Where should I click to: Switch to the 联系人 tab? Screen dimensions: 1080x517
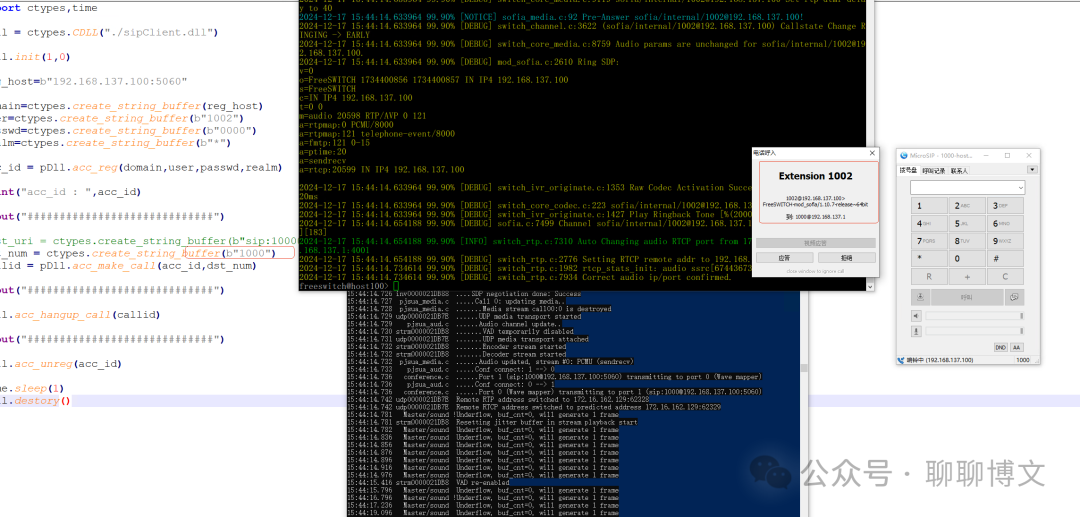(x=959, y=171)
